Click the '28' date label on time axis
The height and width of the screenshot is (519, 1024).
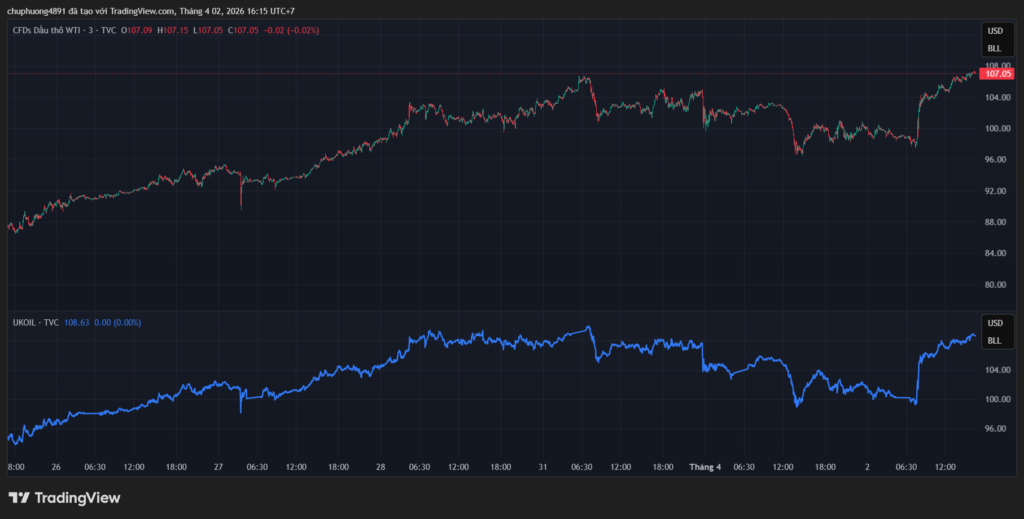point(380,466)
